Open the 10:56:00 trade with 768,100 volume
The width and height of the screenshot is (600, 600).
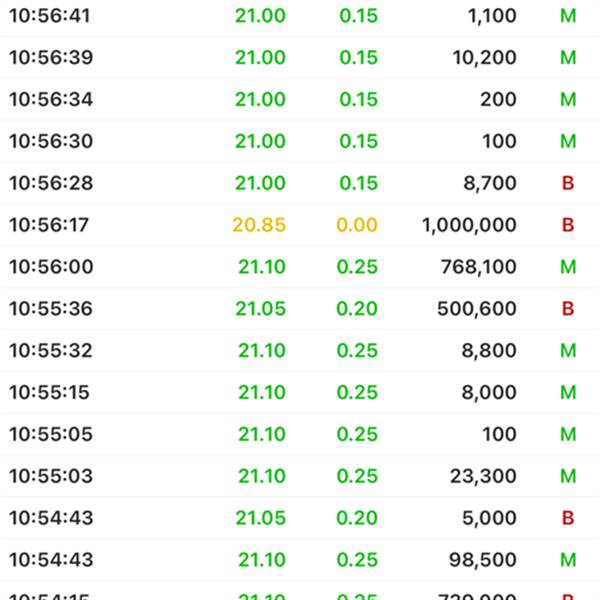(300, 267)
